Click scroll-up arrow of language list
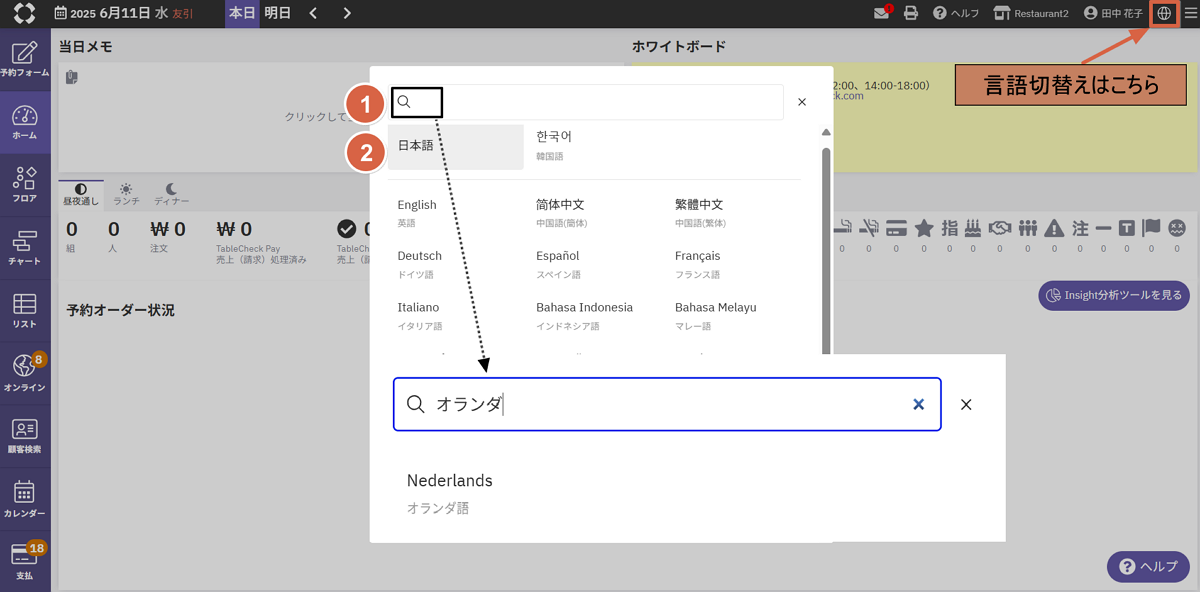Screen dimensions: 1200x592 [x=826, y=133]
